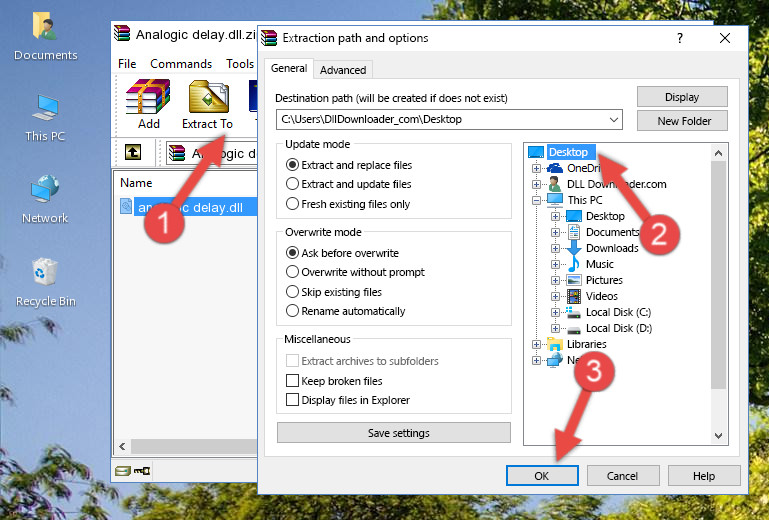Image resolution: width=769 pixels, height=520 pixels.
Task: Open the Commands menu in WinRAR
Action: click(x=181, y=64)
